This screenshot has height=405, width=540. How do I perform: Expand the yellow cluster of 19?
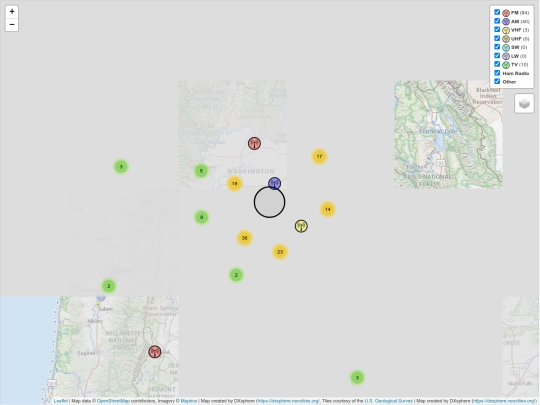coord(235,183)
